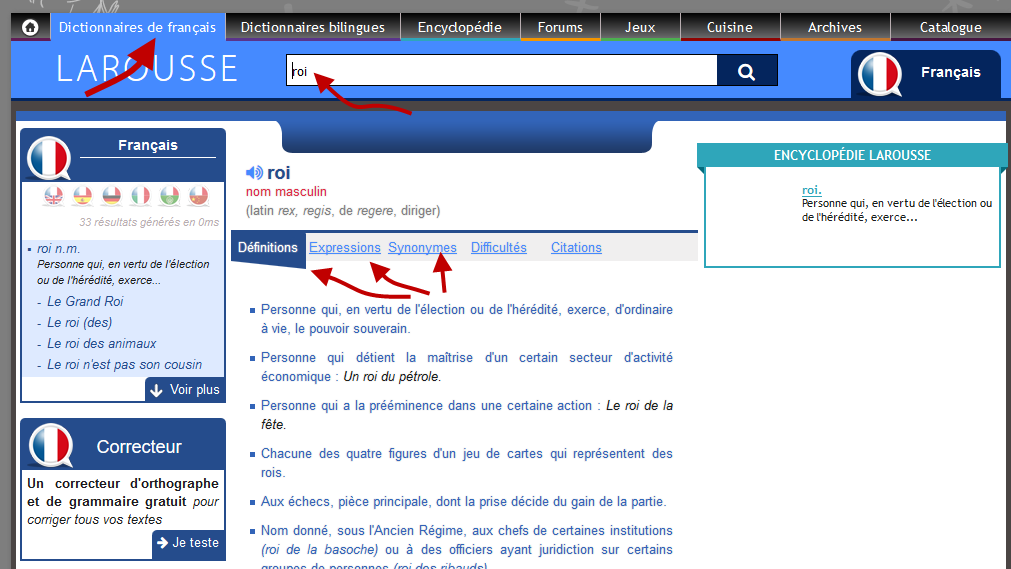Screen dimensions: 1011x569
Task: Click into the search field containing roi
Action: point(500,71)
